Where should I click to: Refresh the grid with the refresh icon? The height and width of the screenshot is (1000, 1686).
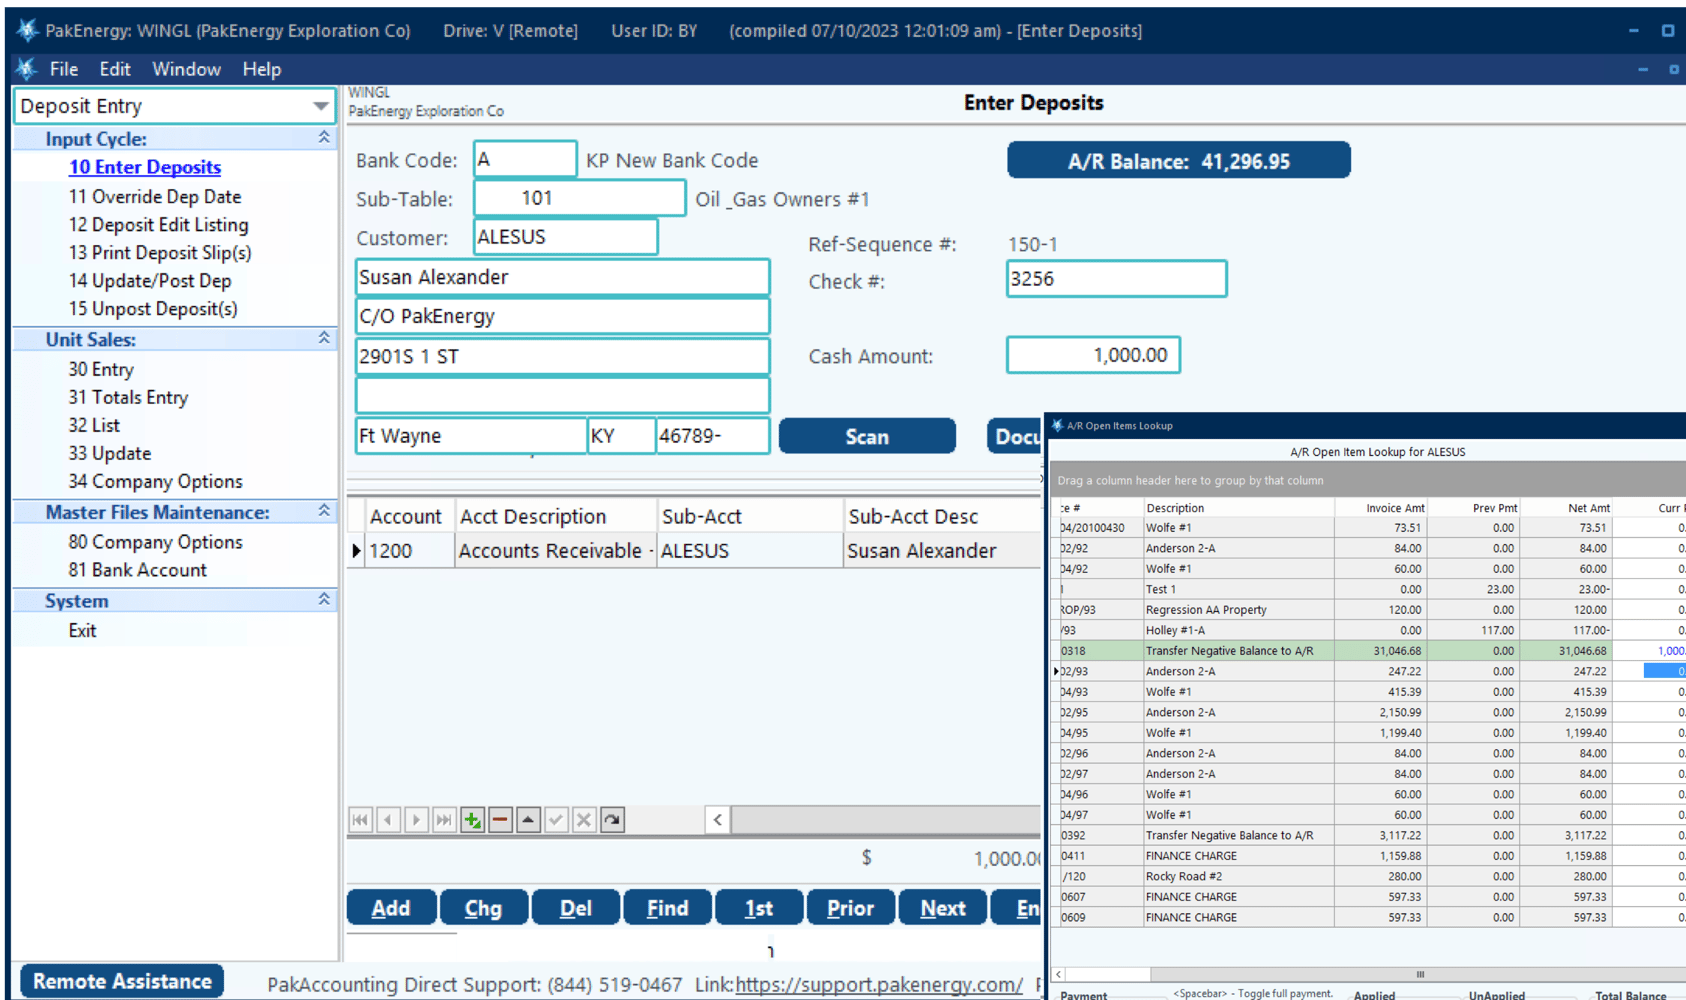[x=611, y=819]
